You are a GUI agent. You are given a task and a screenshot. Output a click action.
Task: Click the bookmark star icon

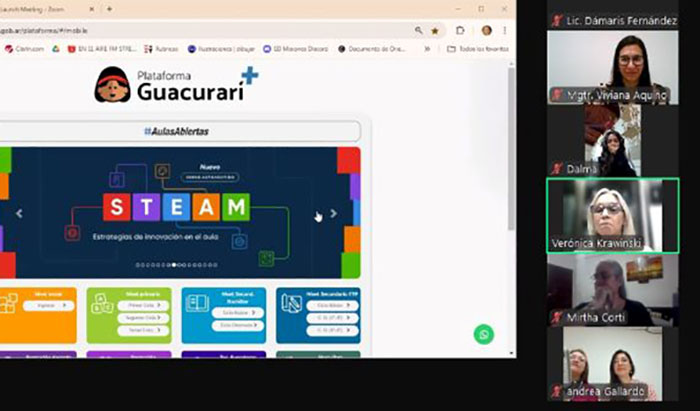click(x=434, y=31)
